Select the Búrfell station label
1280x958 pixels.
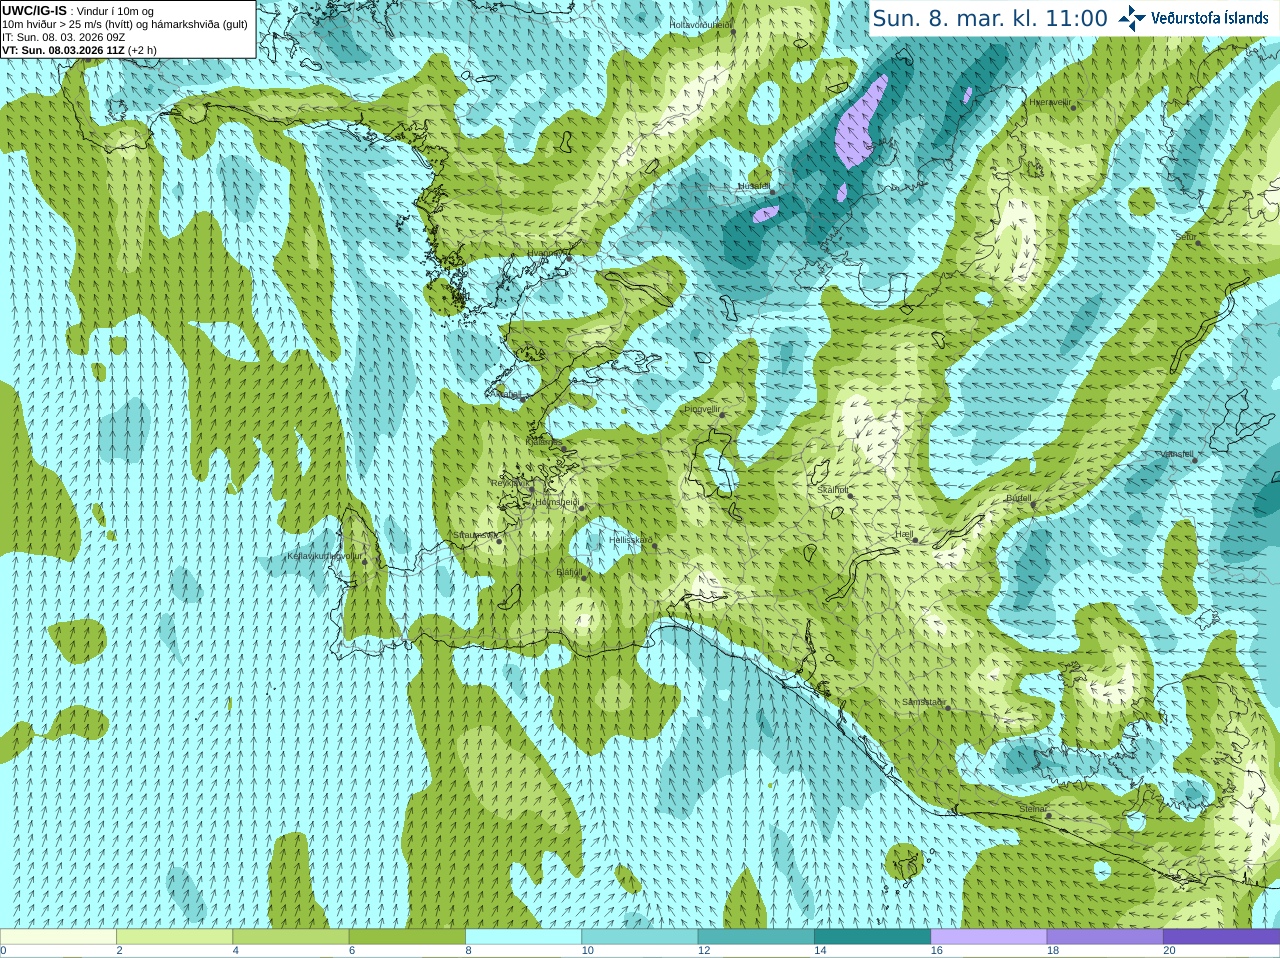pyautogui.click(x=1019, y=498)
